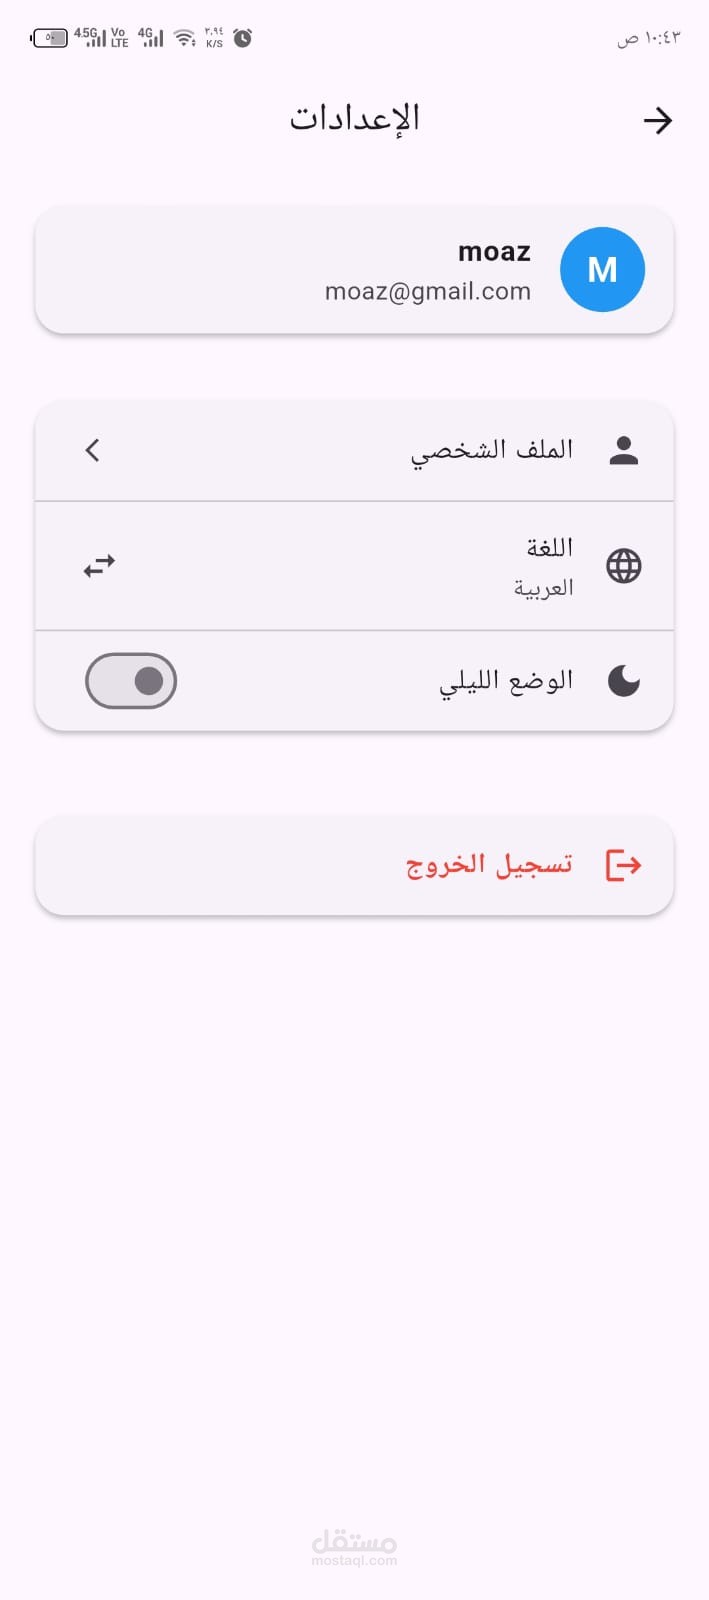Expand الملف الشخصي with the chevron
709x1600 pixels.
(93, 450)
